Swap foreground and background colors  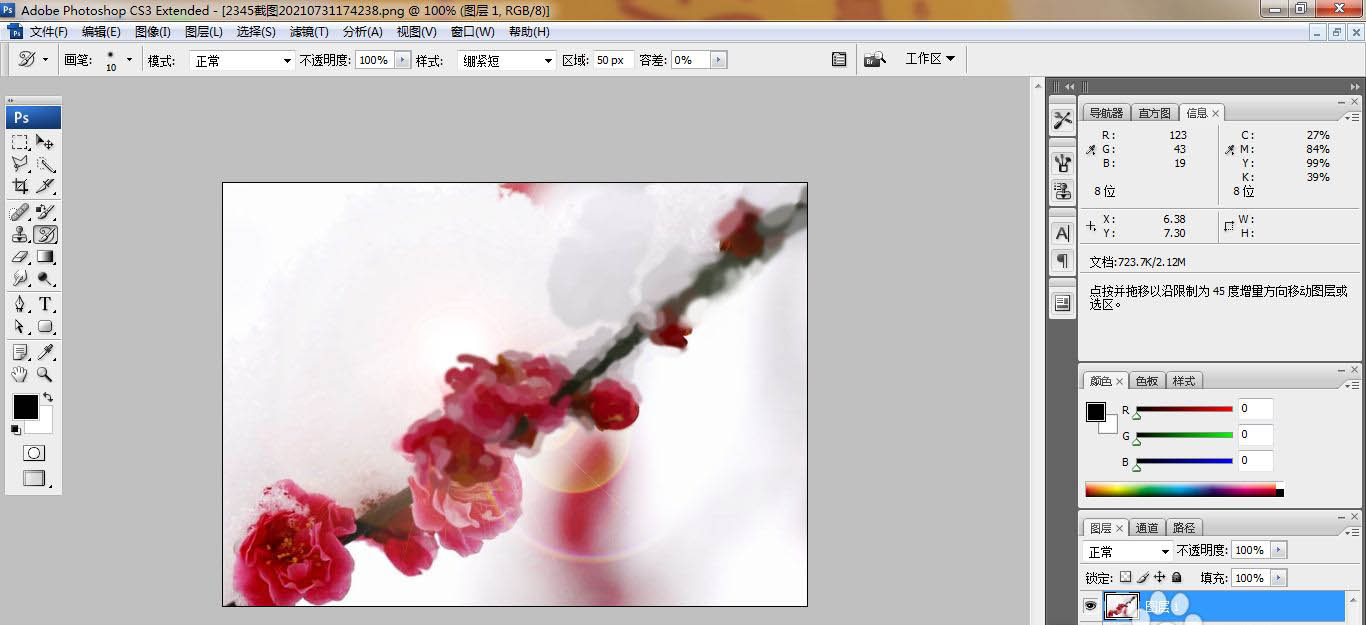click(x=48, y=397)
